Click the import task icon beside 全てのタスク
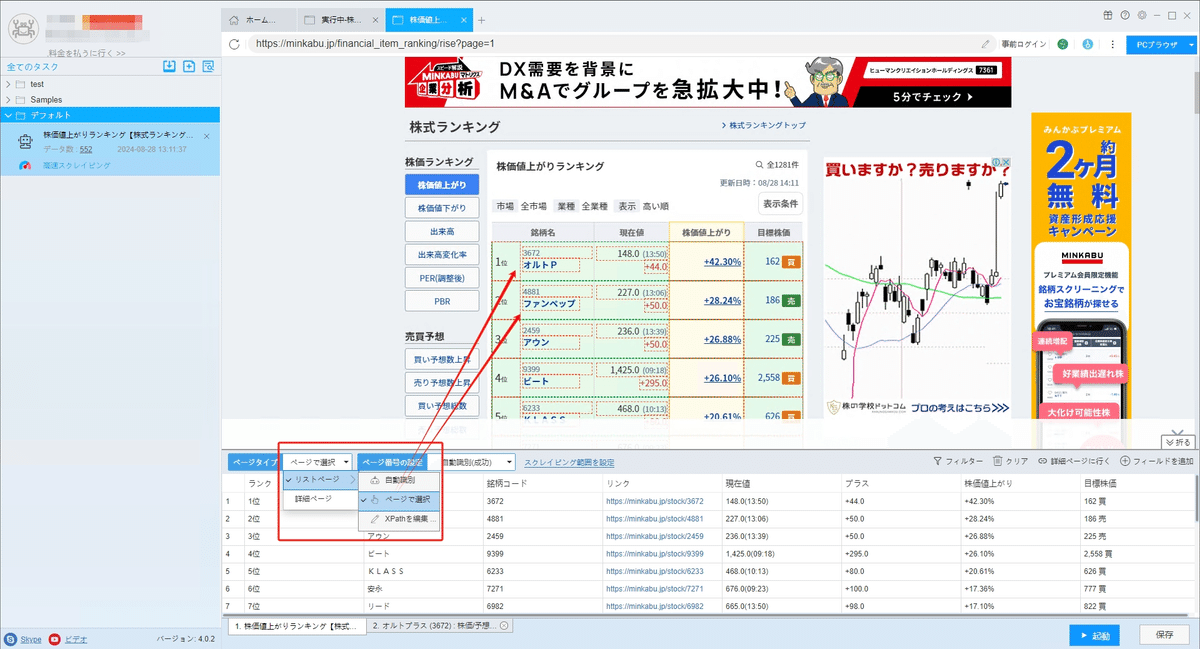Image resolution: width=1200 pixels, height=649 pixels. [x=170, y=67]
